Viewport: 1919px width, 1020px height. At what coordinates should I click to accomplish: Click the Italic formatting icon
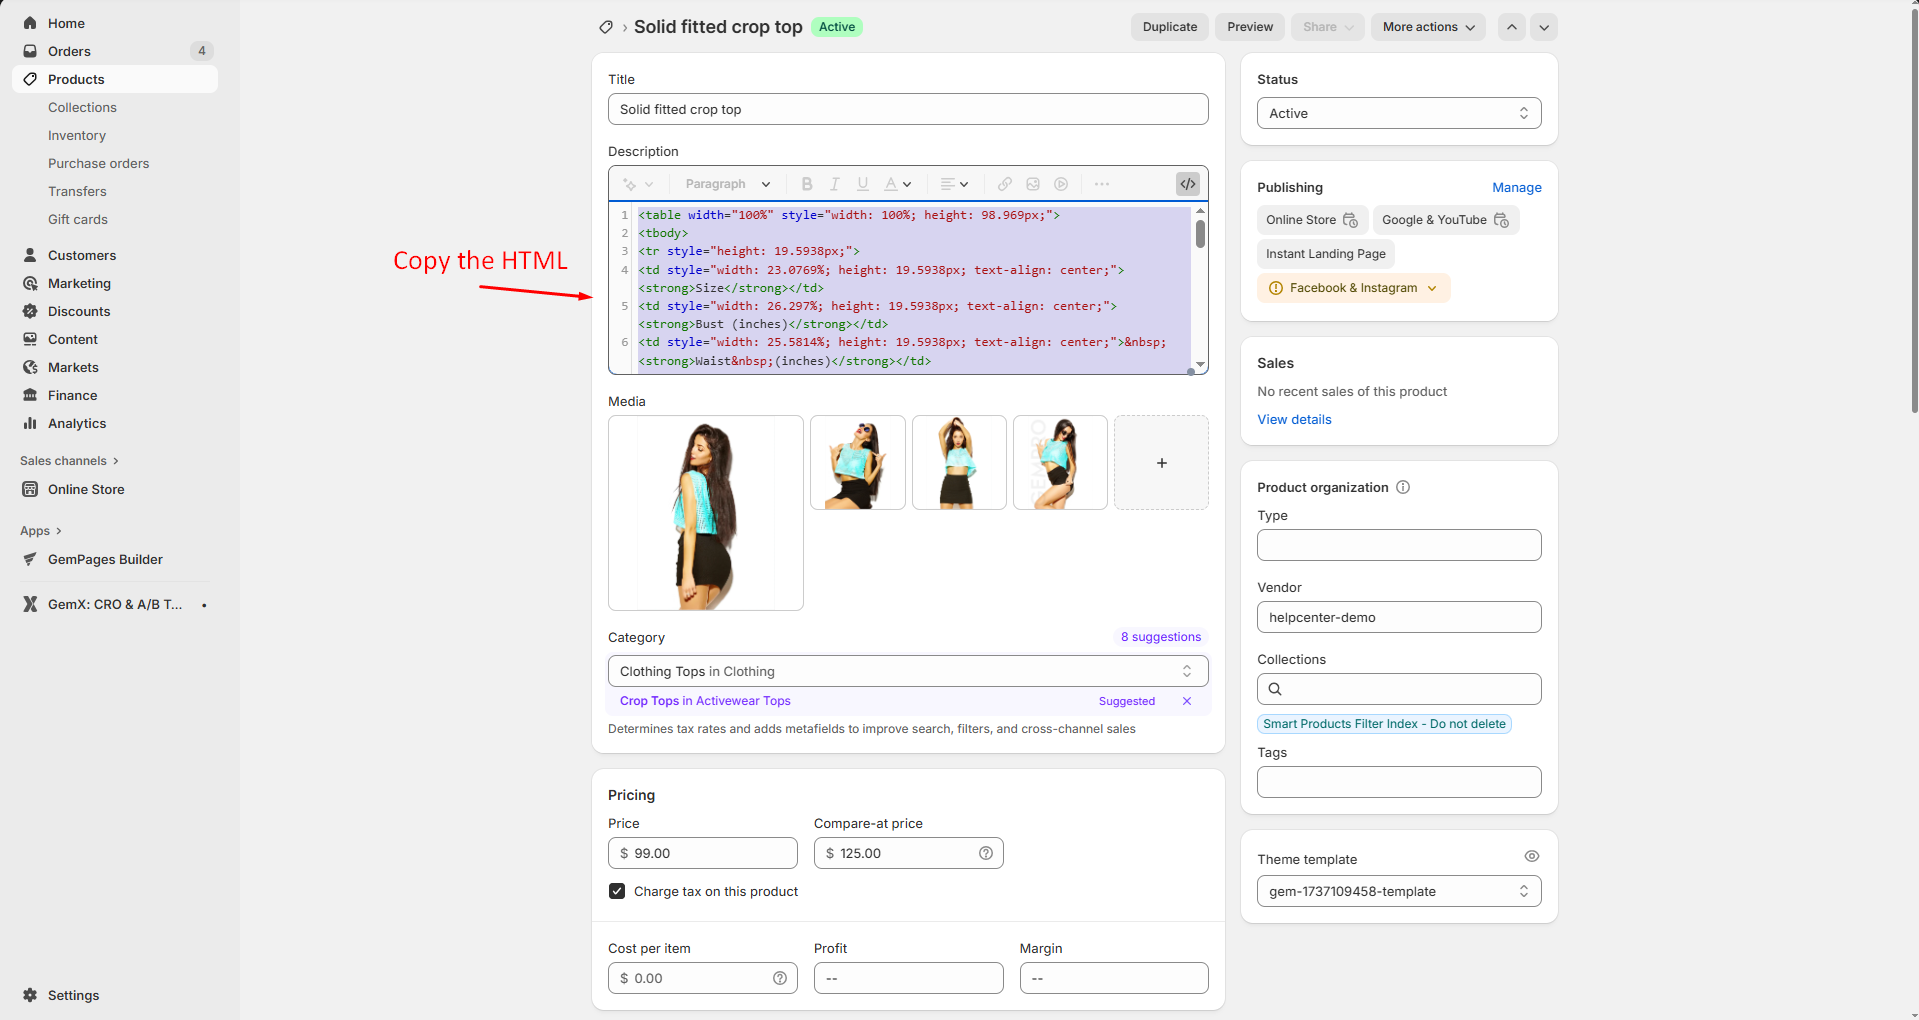coord(834,184)
